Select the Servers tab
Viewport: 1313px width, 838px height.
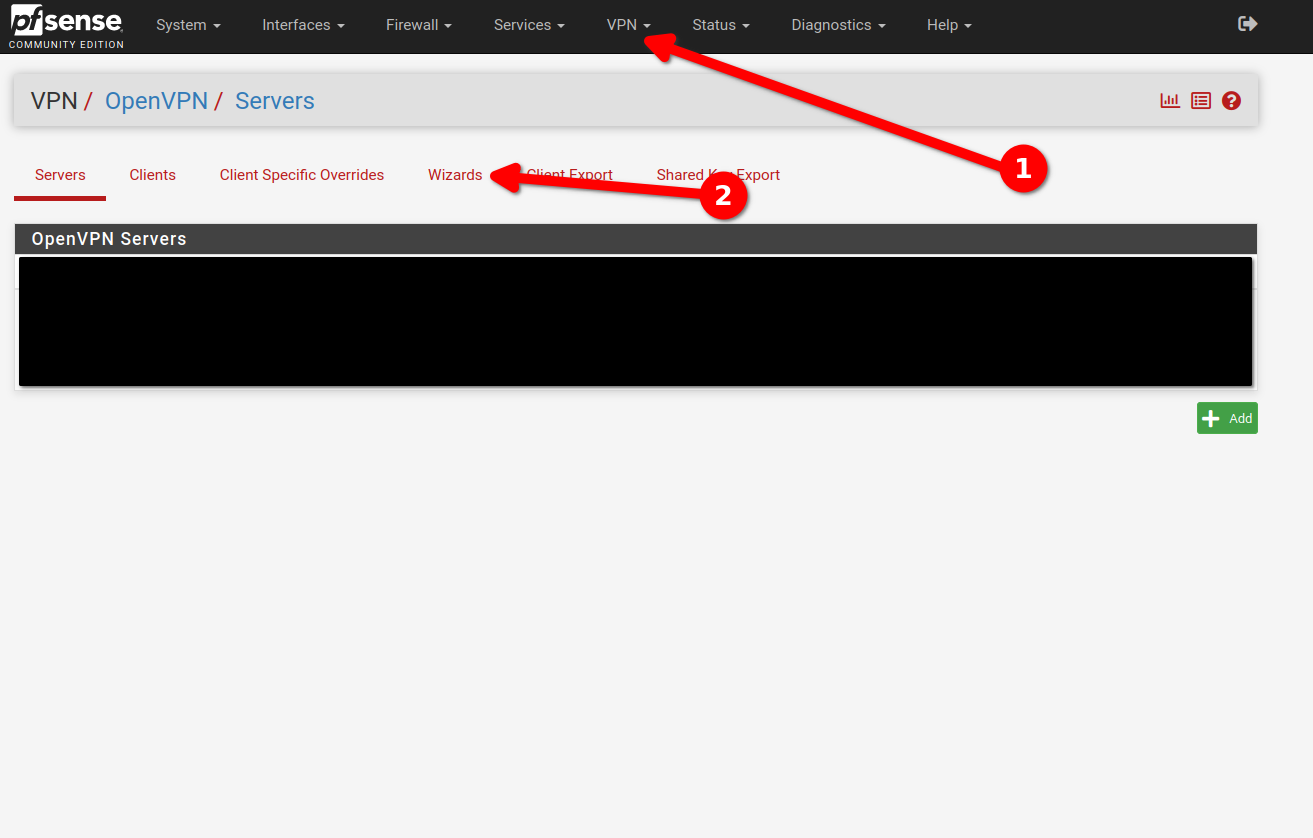(60, 175)
